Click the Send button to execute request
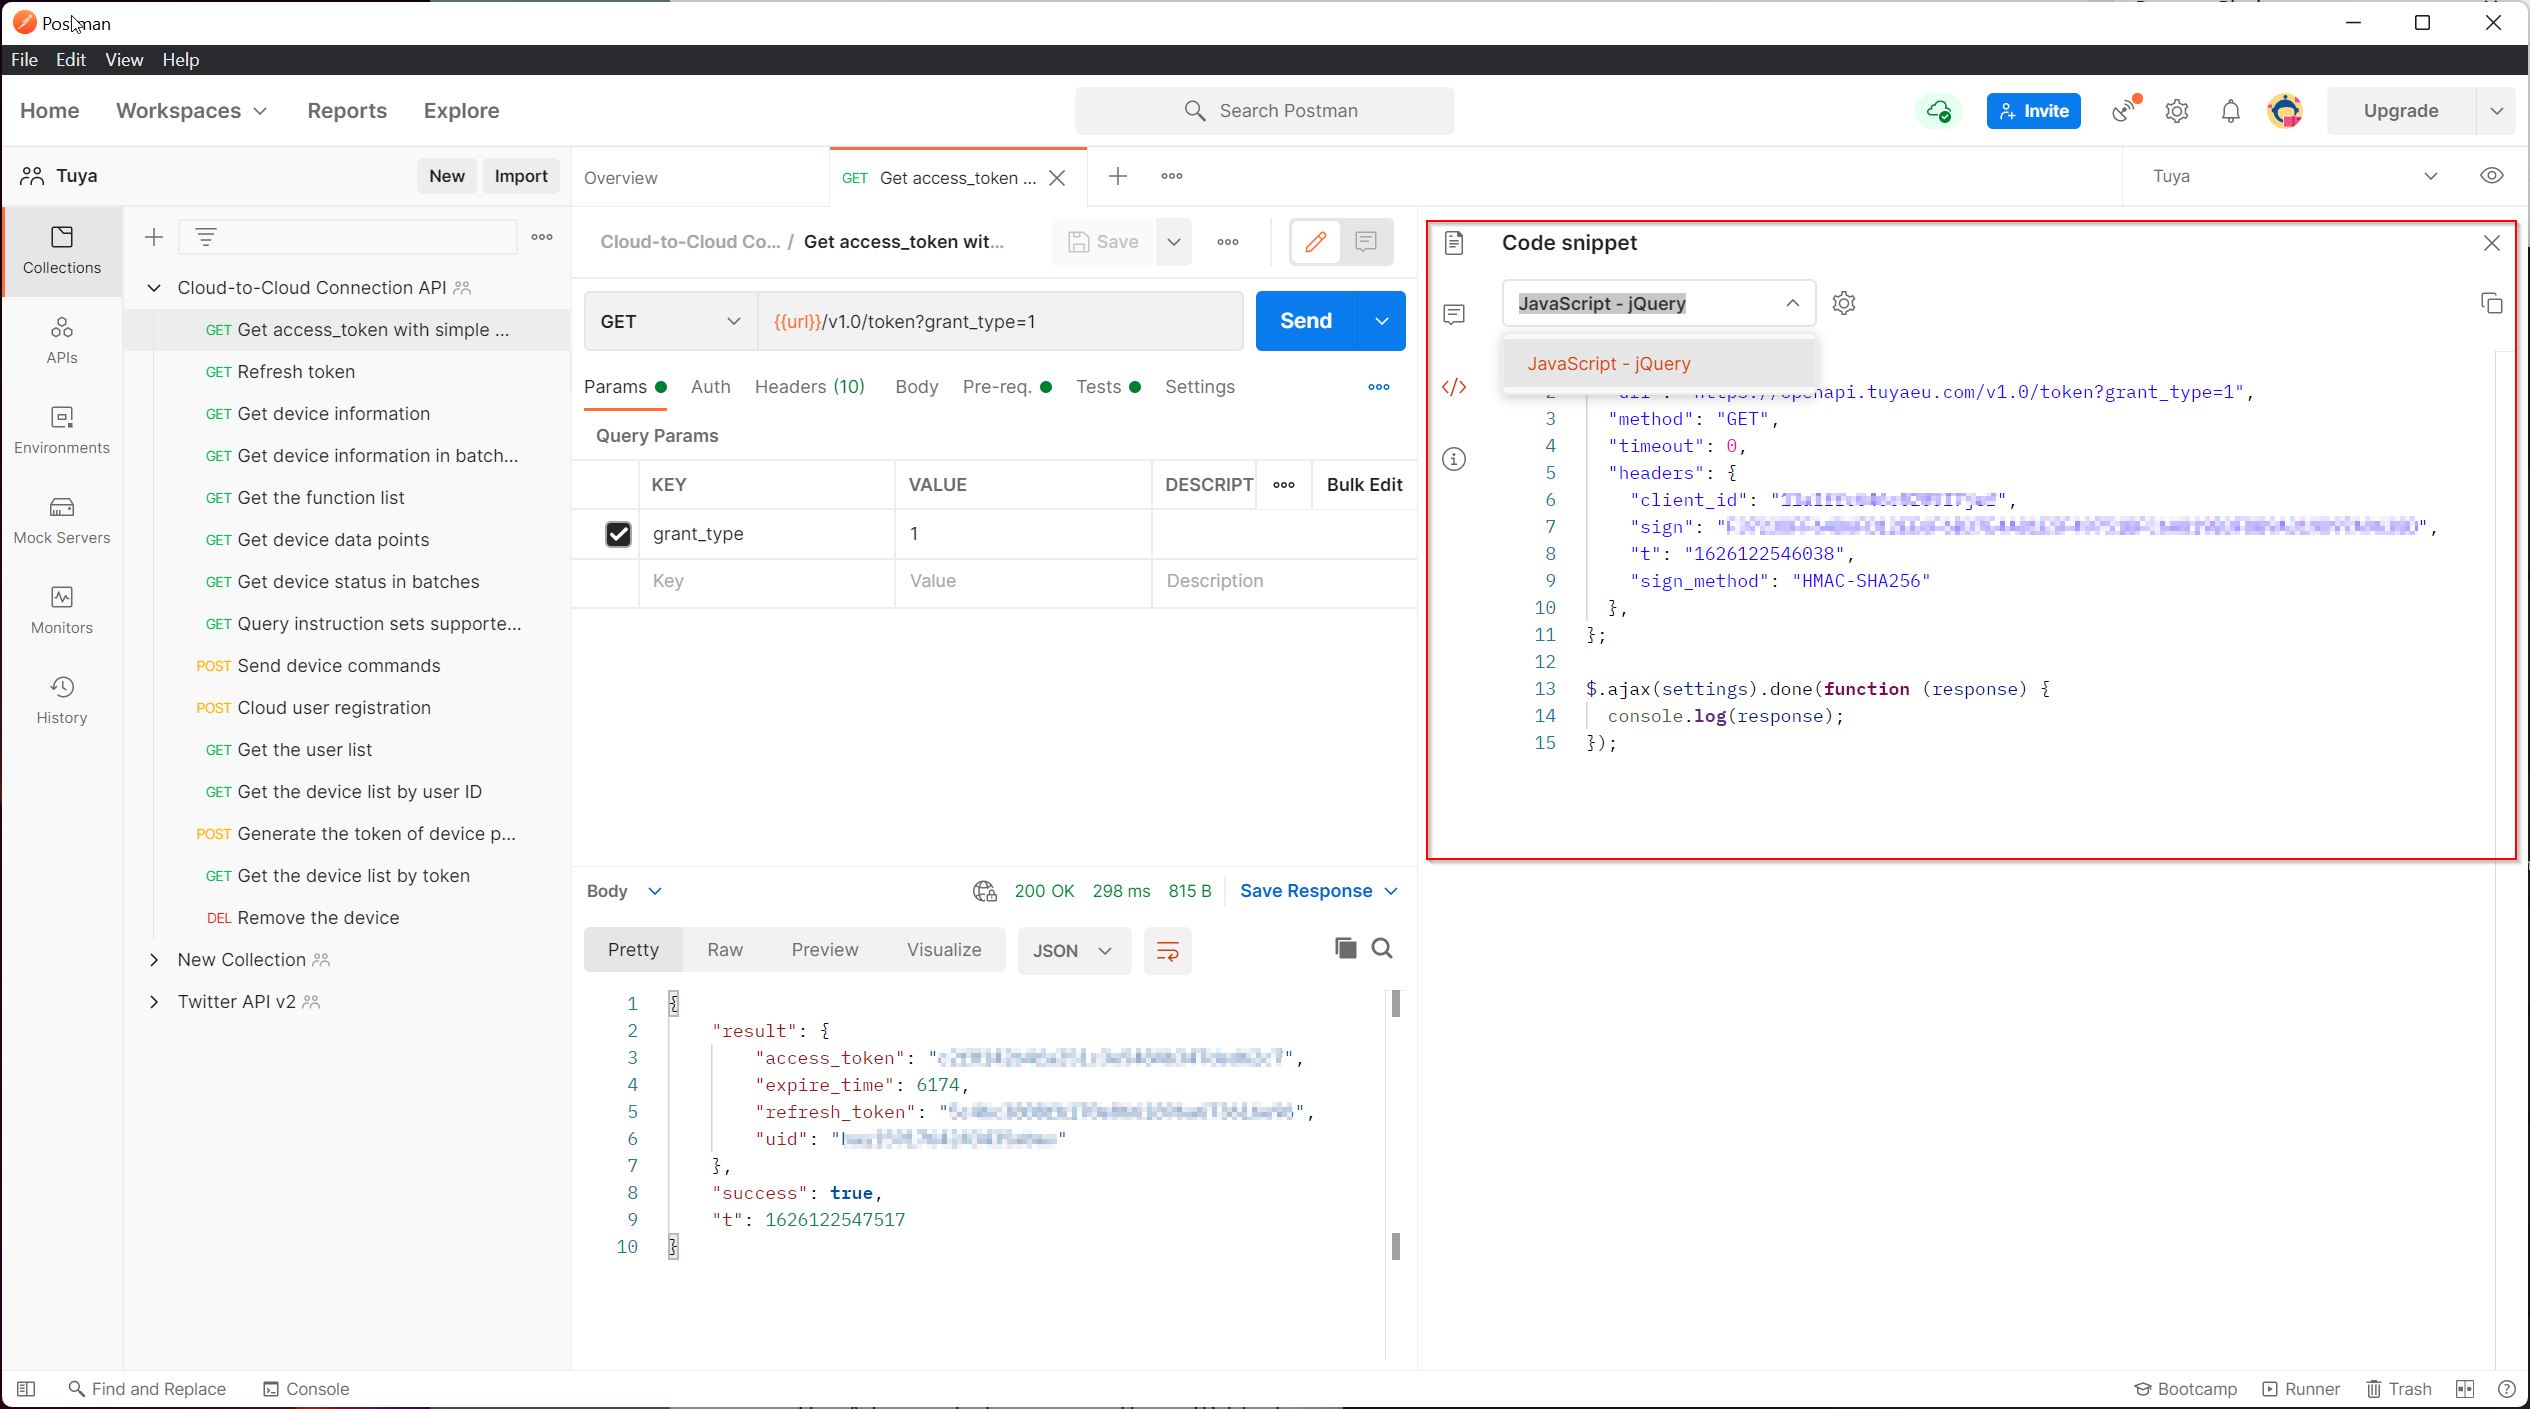Image resolution: width=2530 pixels, height=1409 pixels. pos(1307,321)
